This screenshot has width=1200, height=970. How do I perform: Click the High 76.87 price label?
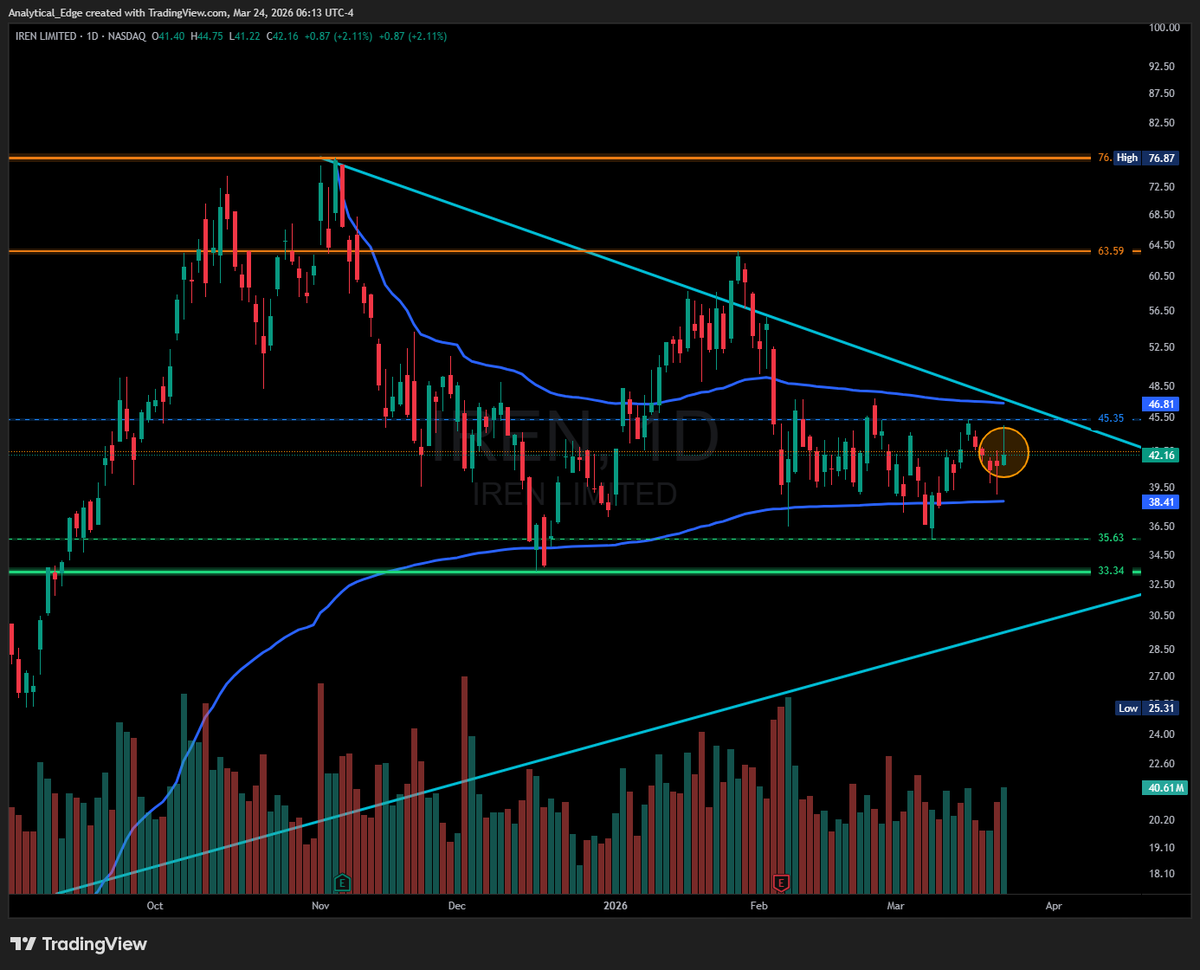click(x=1144, y=158)
